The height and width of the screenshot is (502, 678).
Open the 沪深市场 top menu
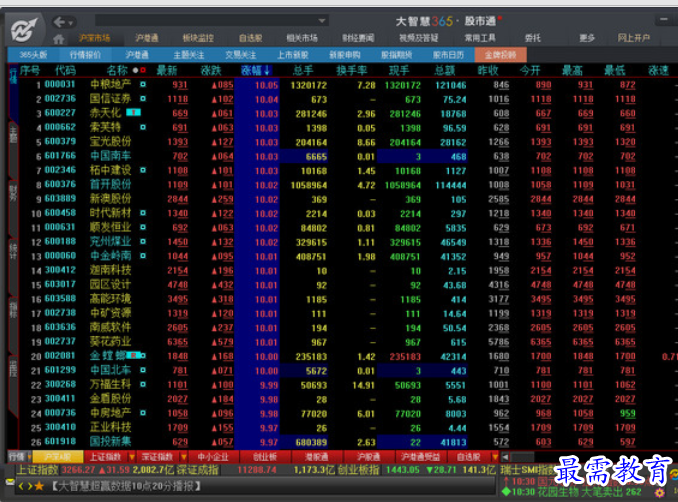tap(94, 38)
